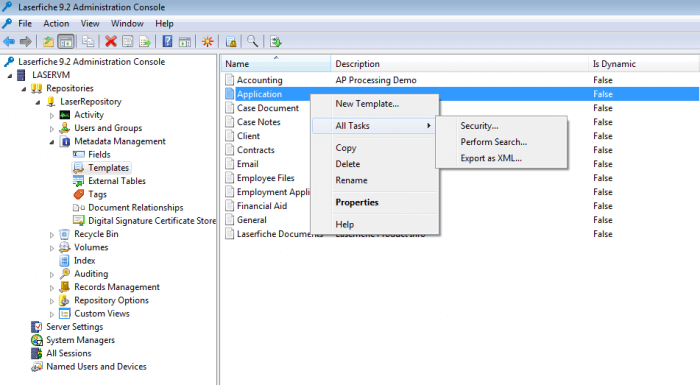This screenshot has width=700, height=385.
Task: Expand the Volumes tree node
Action: [x=52, y=248]
